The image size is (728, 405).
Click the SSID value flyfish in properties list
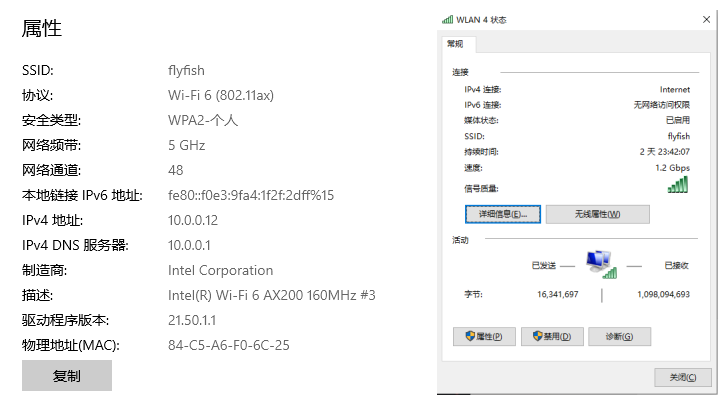(187, 70)
